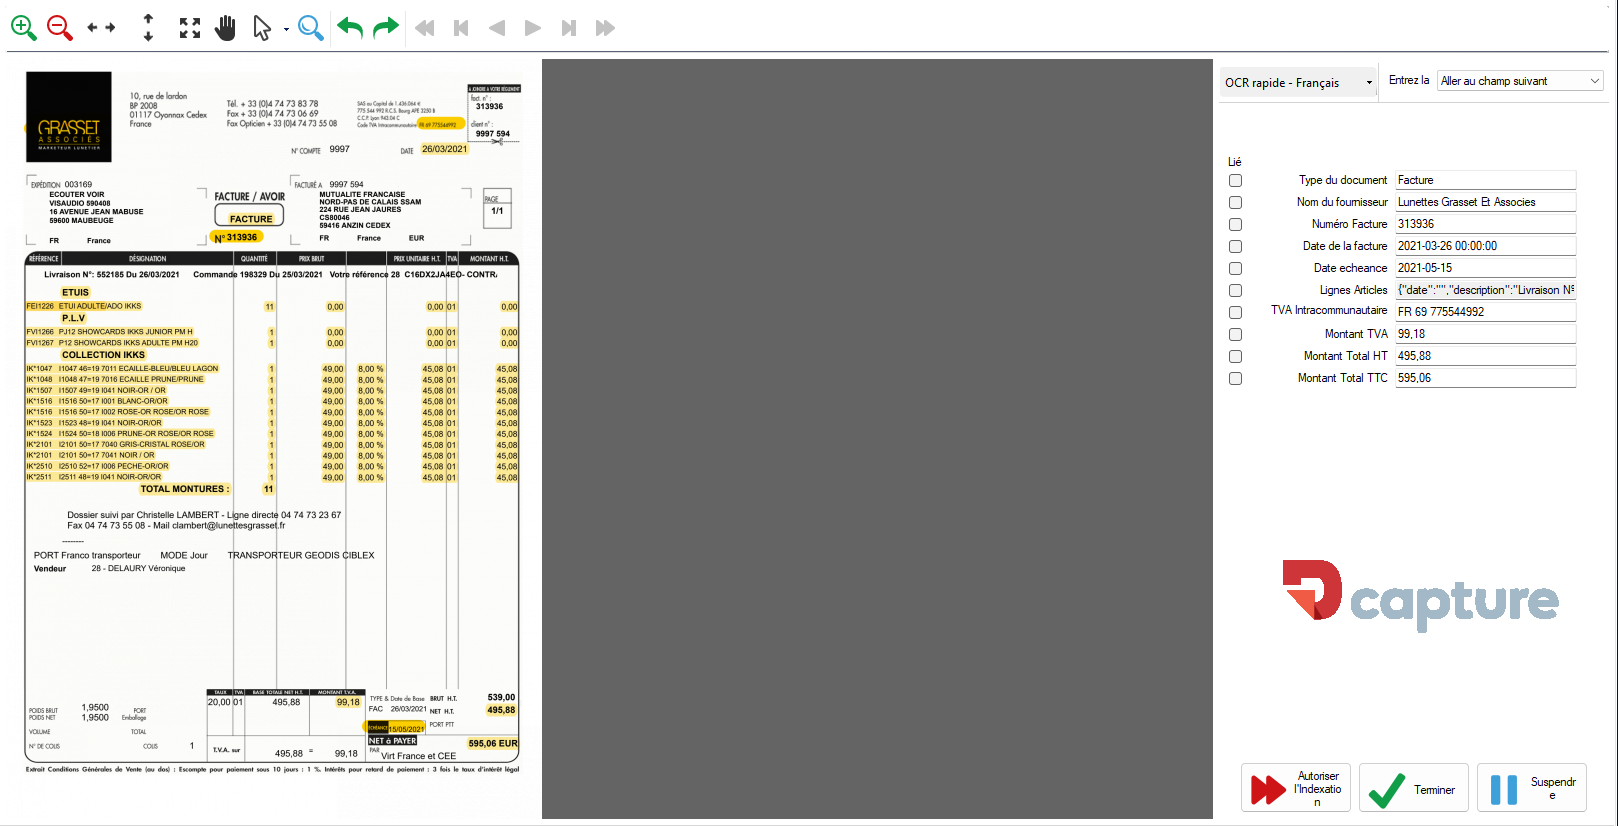Screen dimensions: 1618x826
Task: Edit the Montant Total HT field
Action: (x=1485, y=356)
